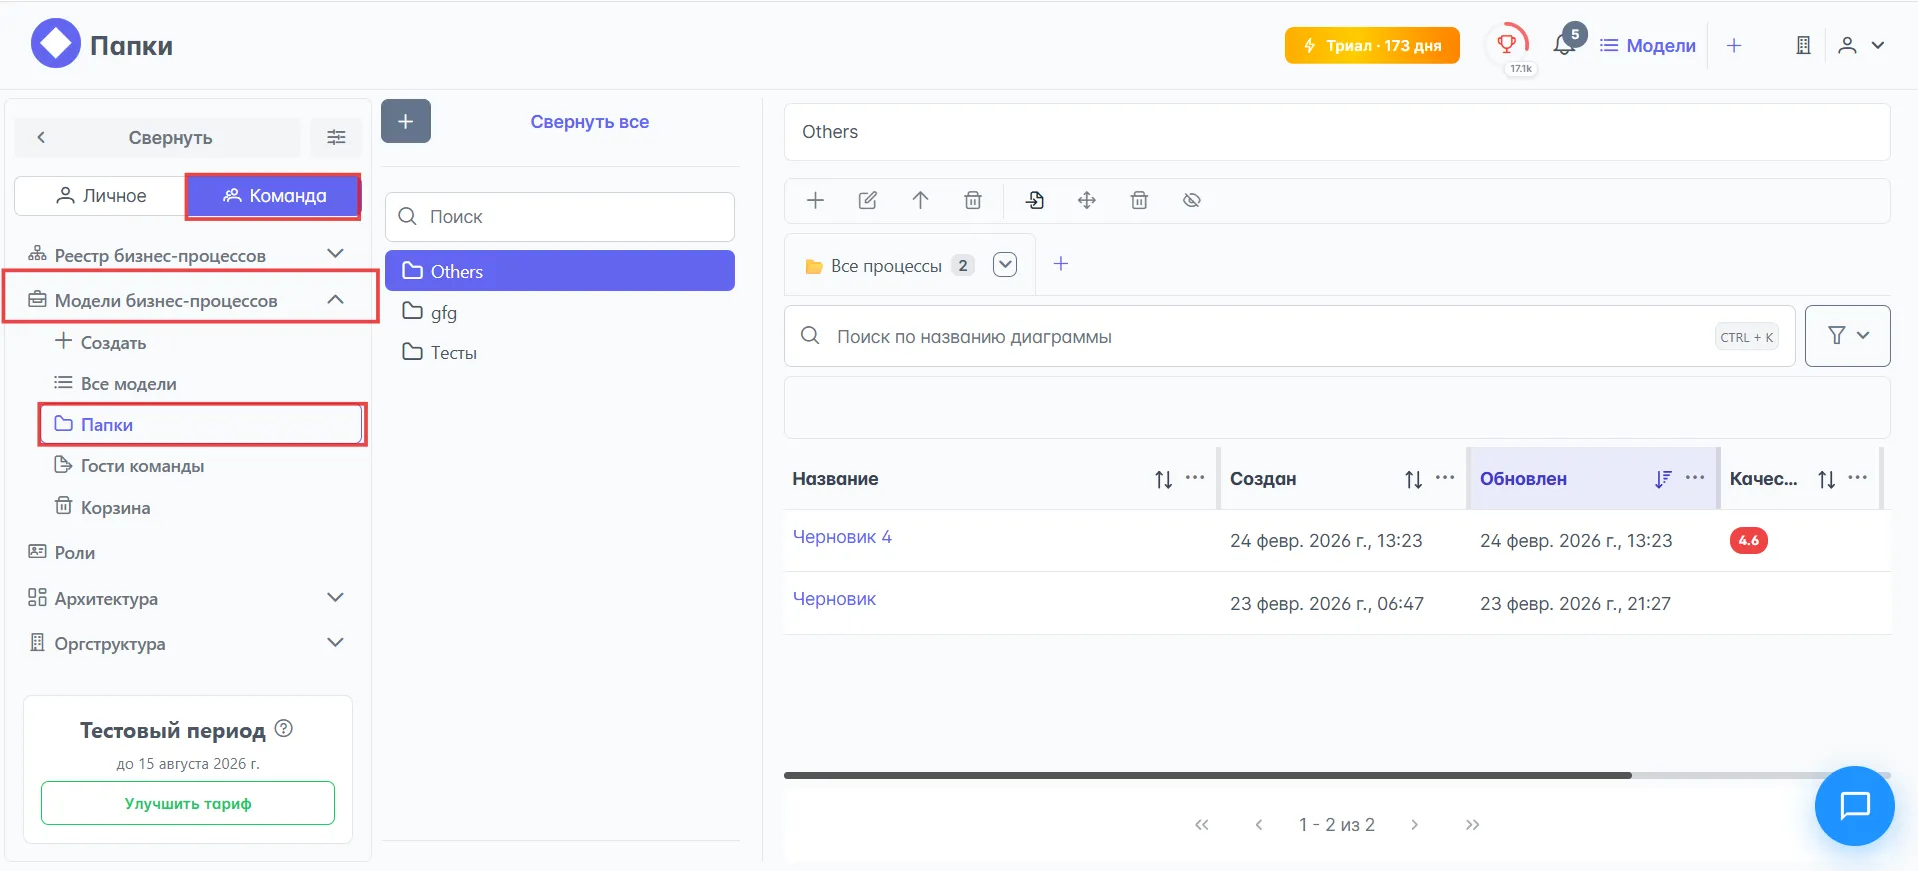Open the trophy achievements icon
The image size is (1918, 871).
[x=1507, y=43]
